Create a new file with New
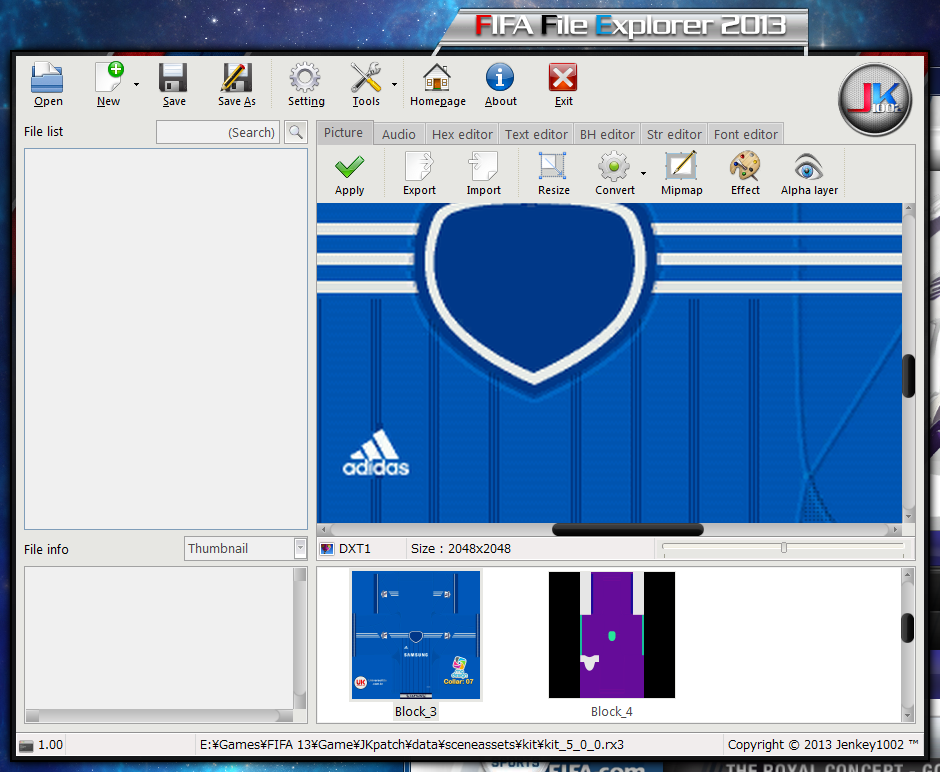Image resolution: width=940 pixels, height=772 pixels. click(x=109, y=85)
